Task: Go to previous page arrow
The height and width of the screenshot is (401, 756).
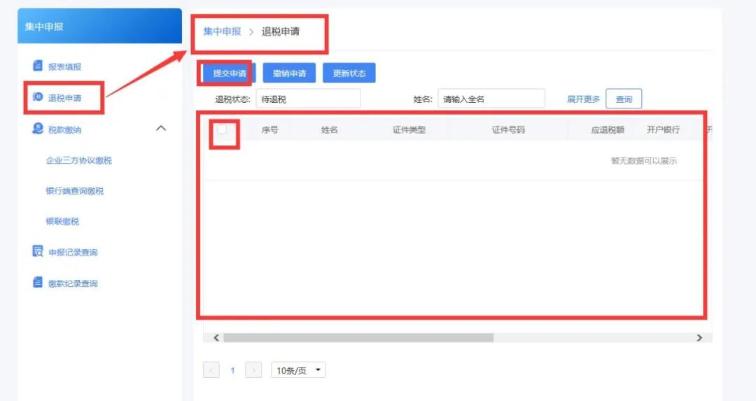Action: [x=211, y=370]
